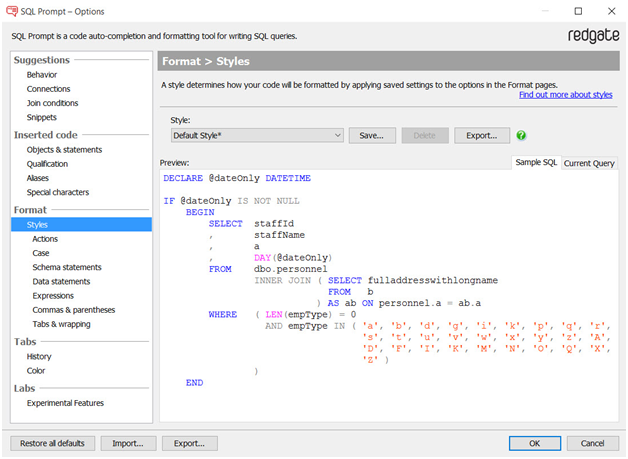Image resolution: width=628 pixels, height=459 pixels.
Task: Close the SQL Prompt Options window
Action: coord(611,11)
